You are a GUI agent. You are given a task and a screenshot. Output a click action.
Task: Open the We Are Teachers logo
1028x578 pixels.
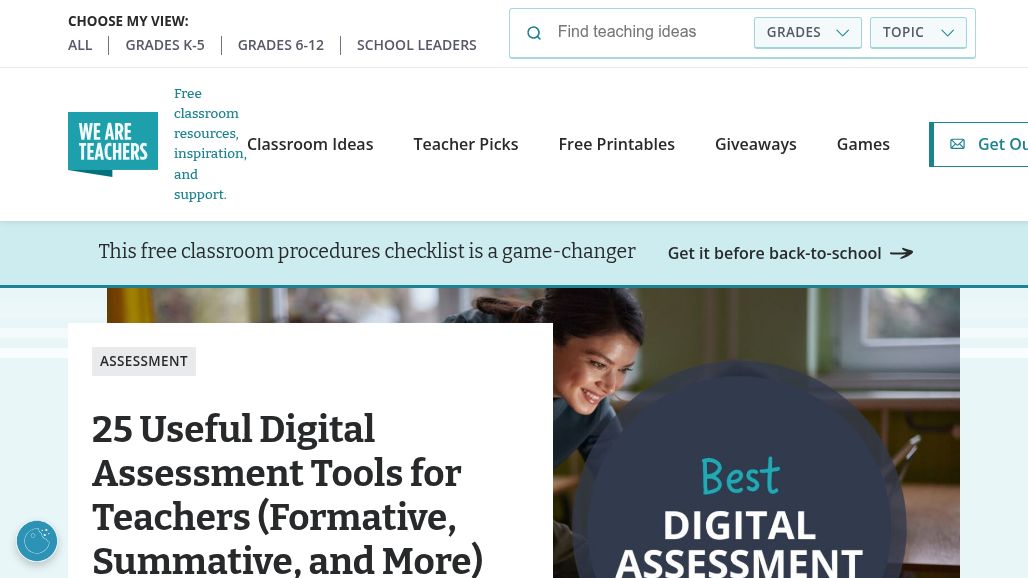tap(113, 144)
